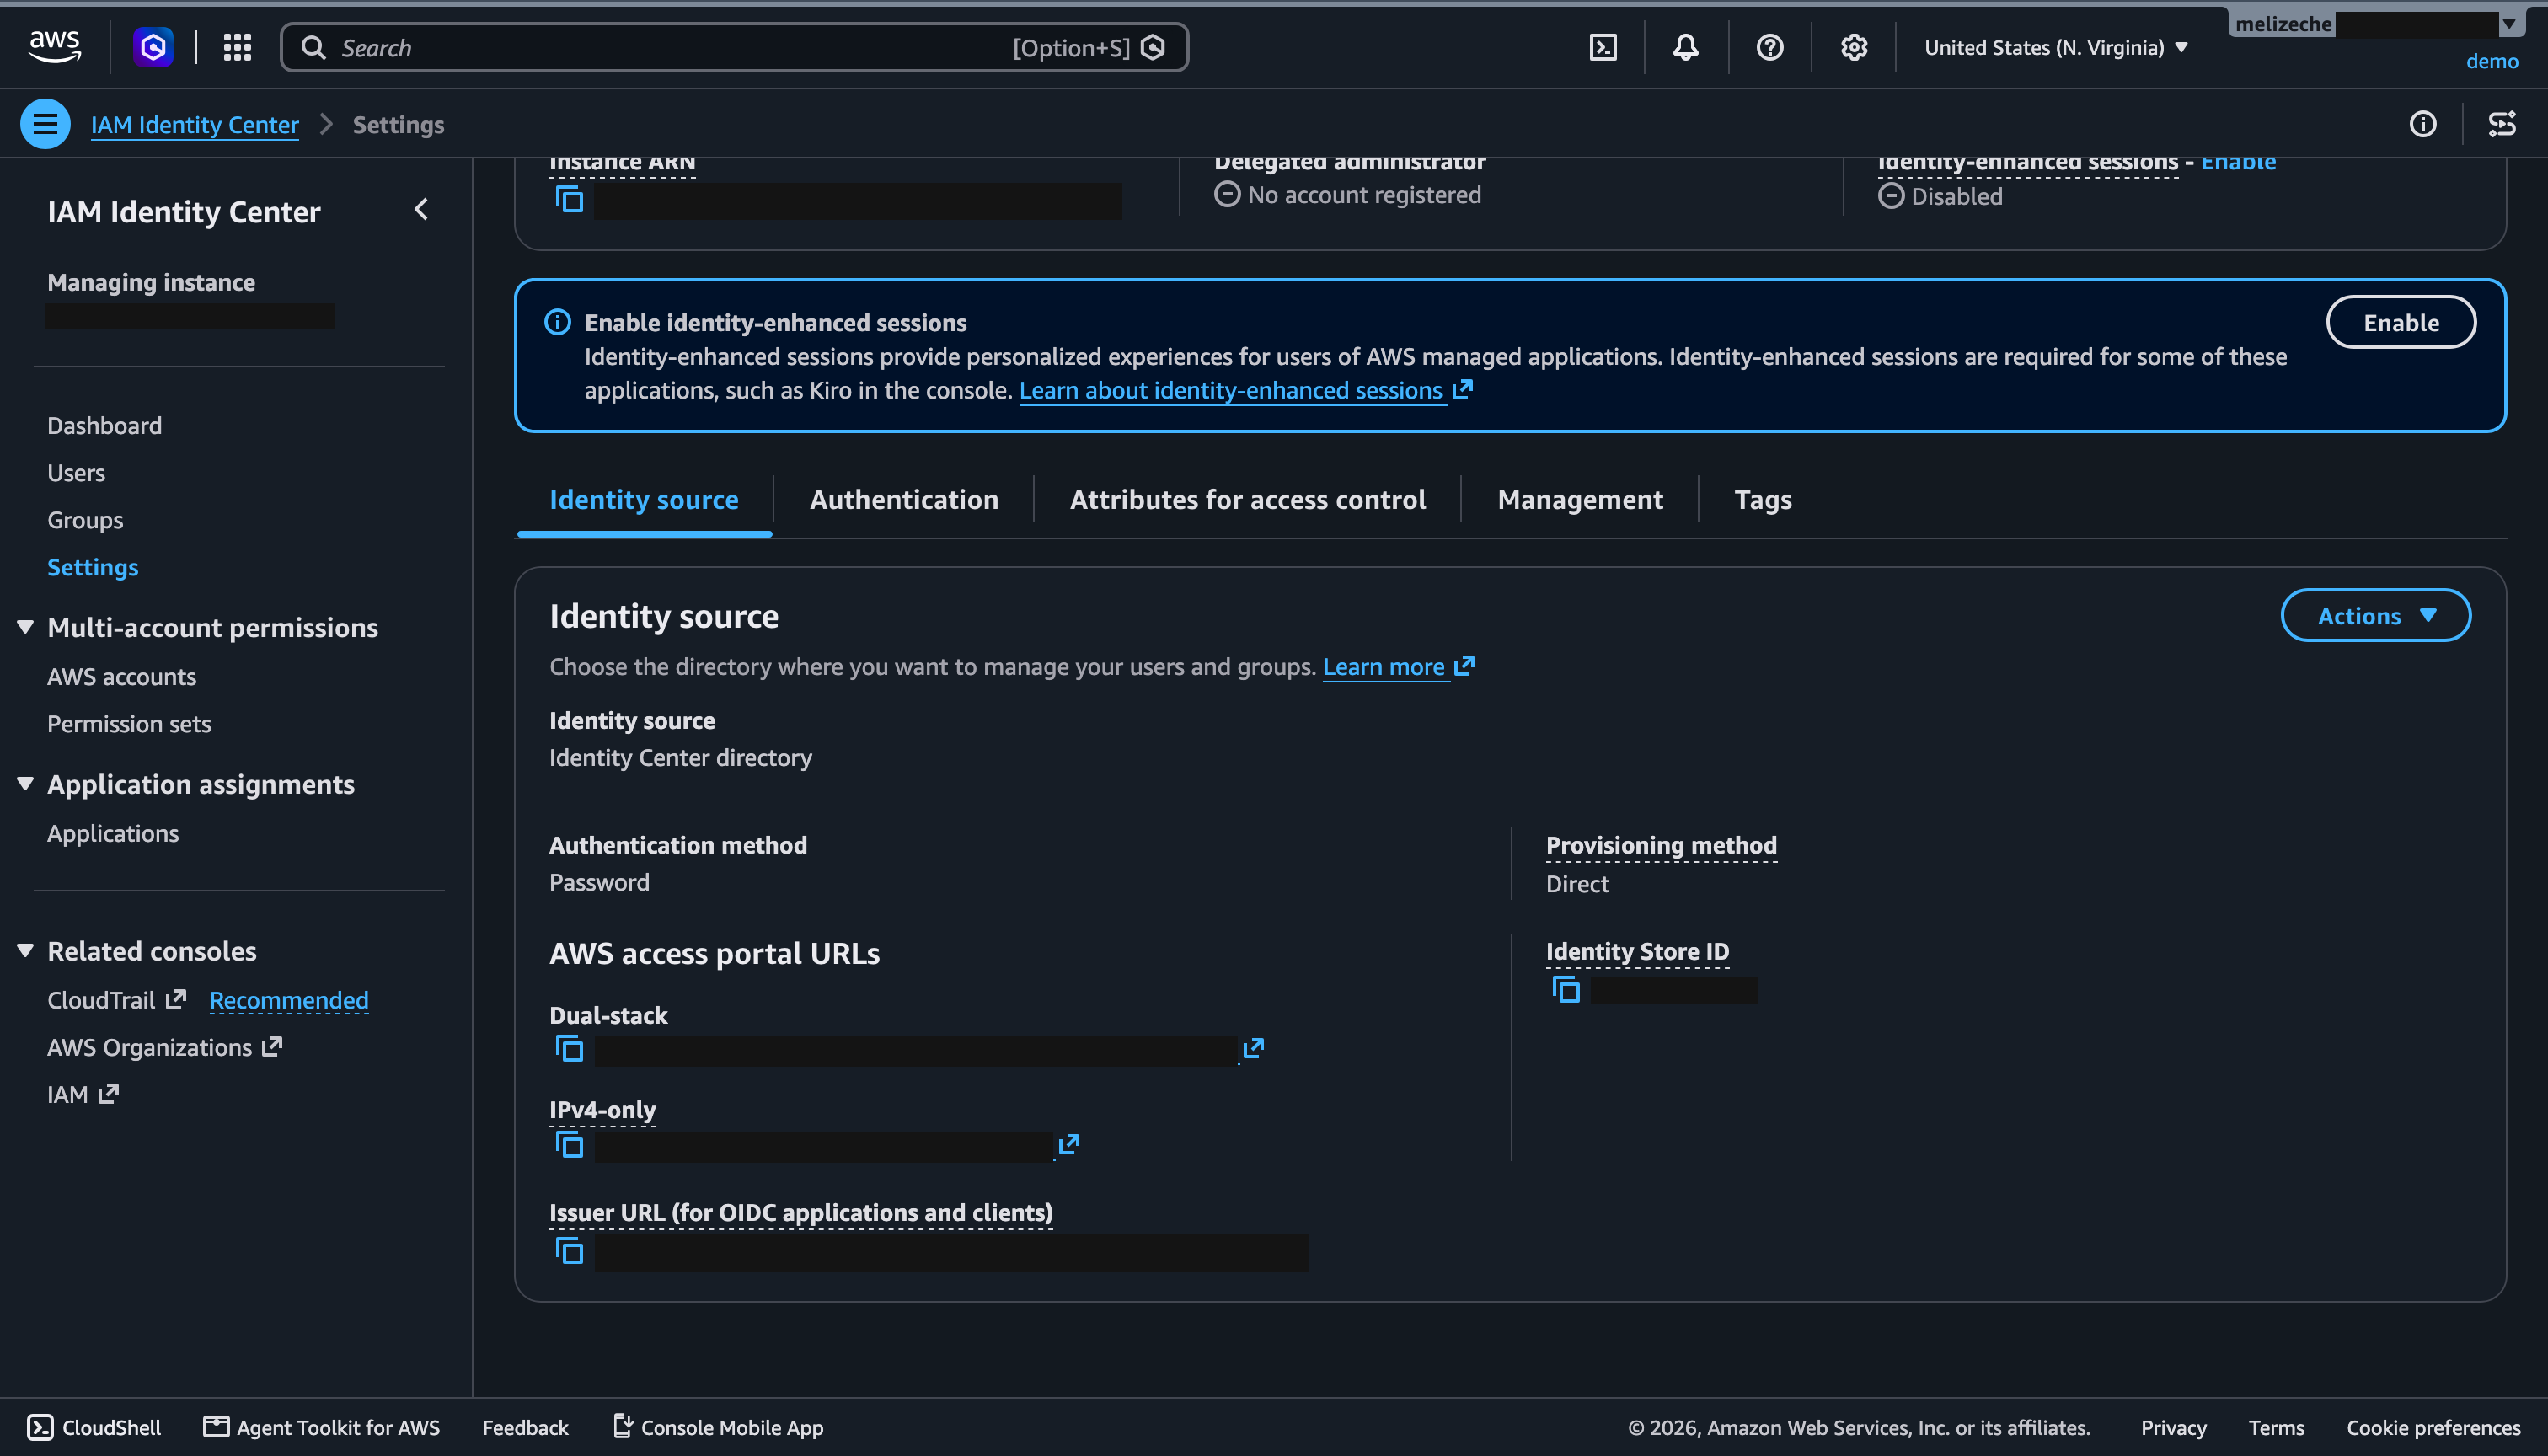Open Agent Toolkit for AWS in footer
Screen dimensions: 2548x1456
[321, 1427]
